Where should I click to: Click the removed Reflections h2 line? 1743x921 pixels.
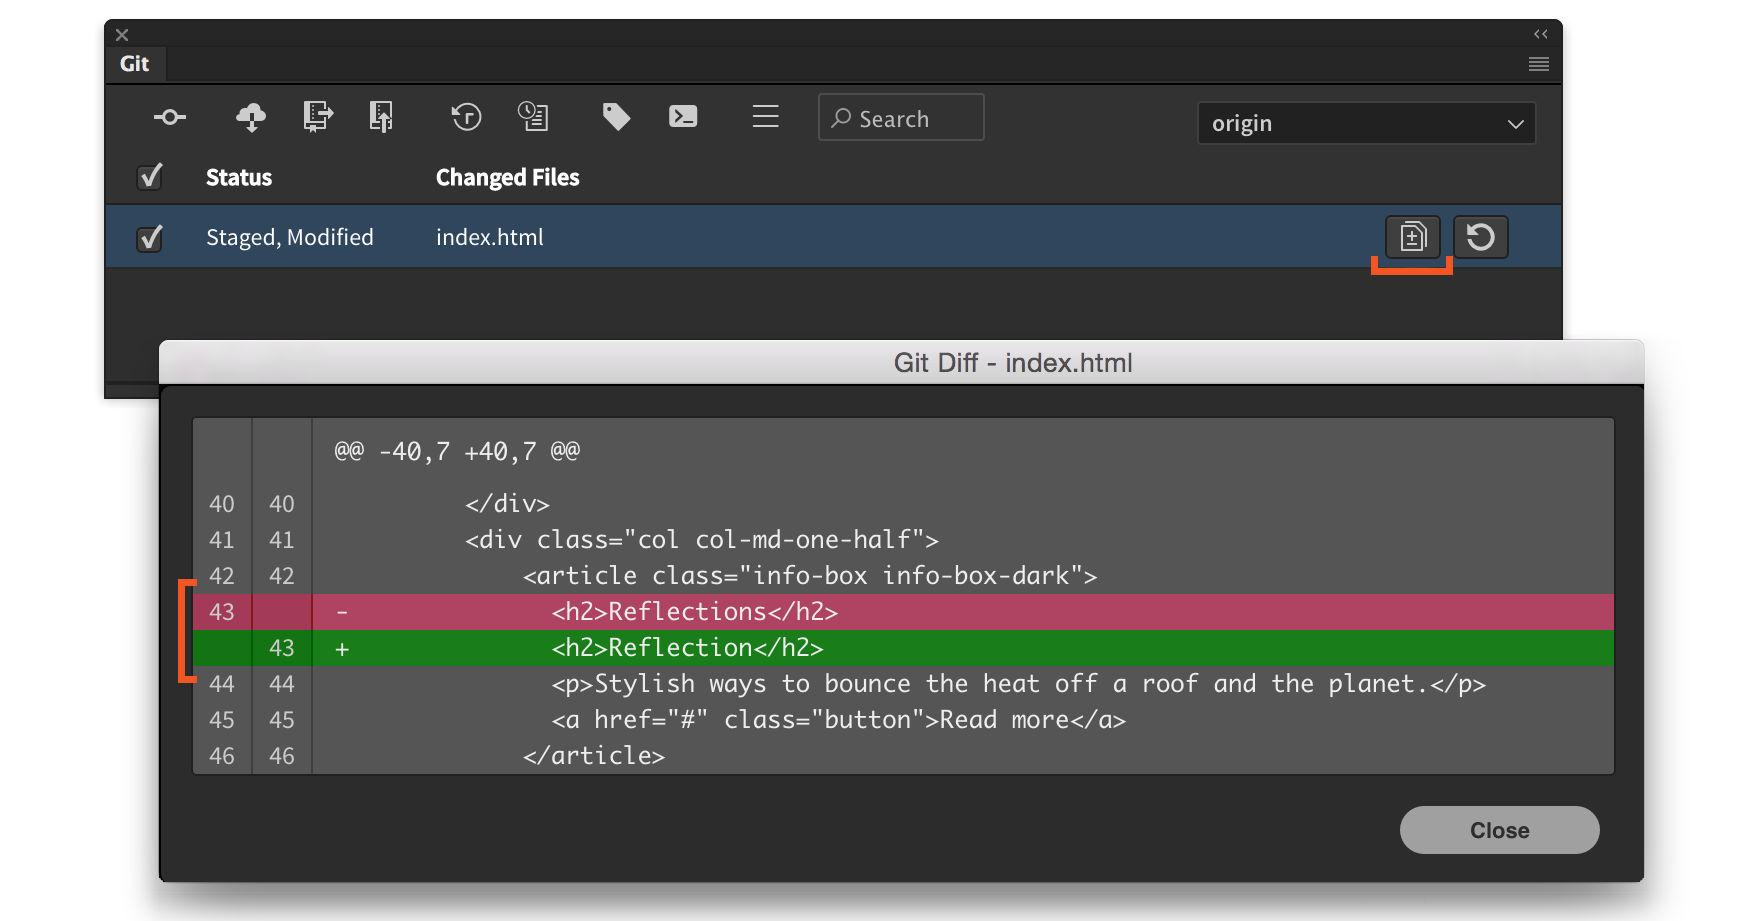point(903,612)
